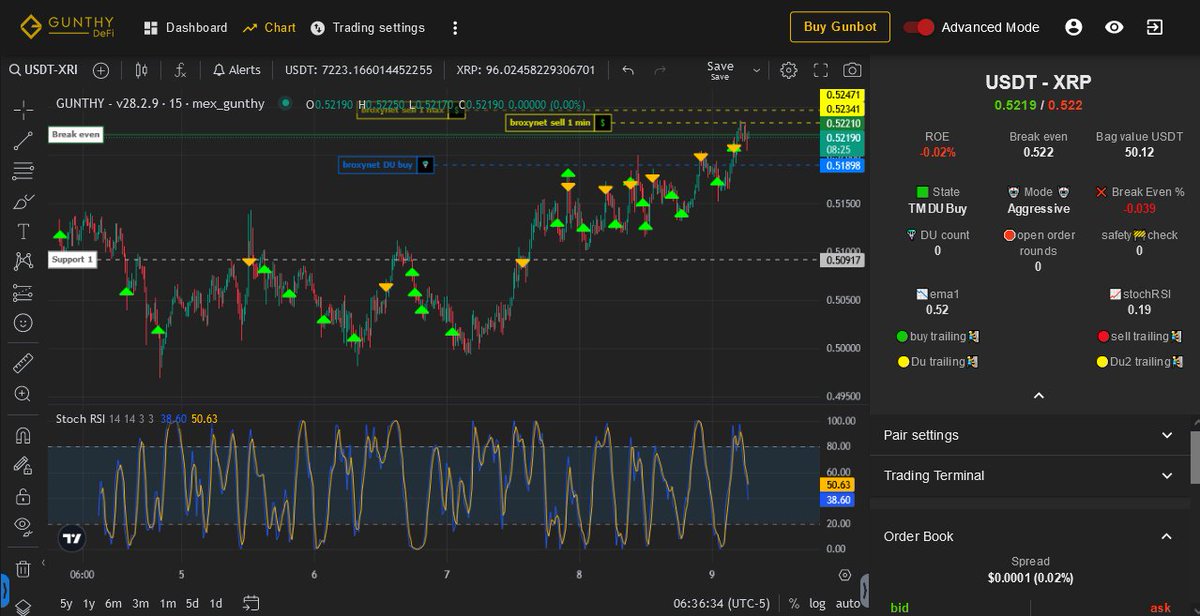Take a chart screenshot with camera icon
Screen dimensions: 1200x616
coord(852,70)
